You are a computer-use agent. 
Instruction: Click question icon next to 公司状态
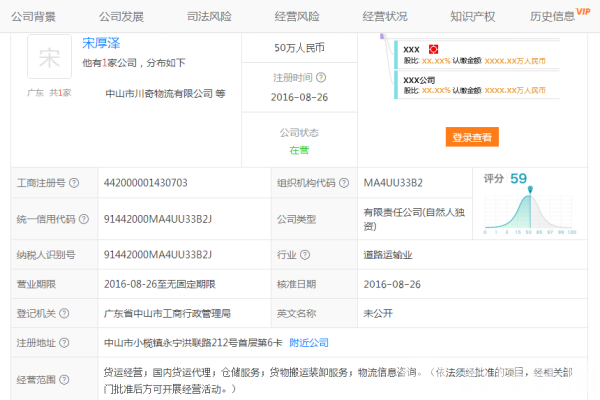(x=324, y=132)
